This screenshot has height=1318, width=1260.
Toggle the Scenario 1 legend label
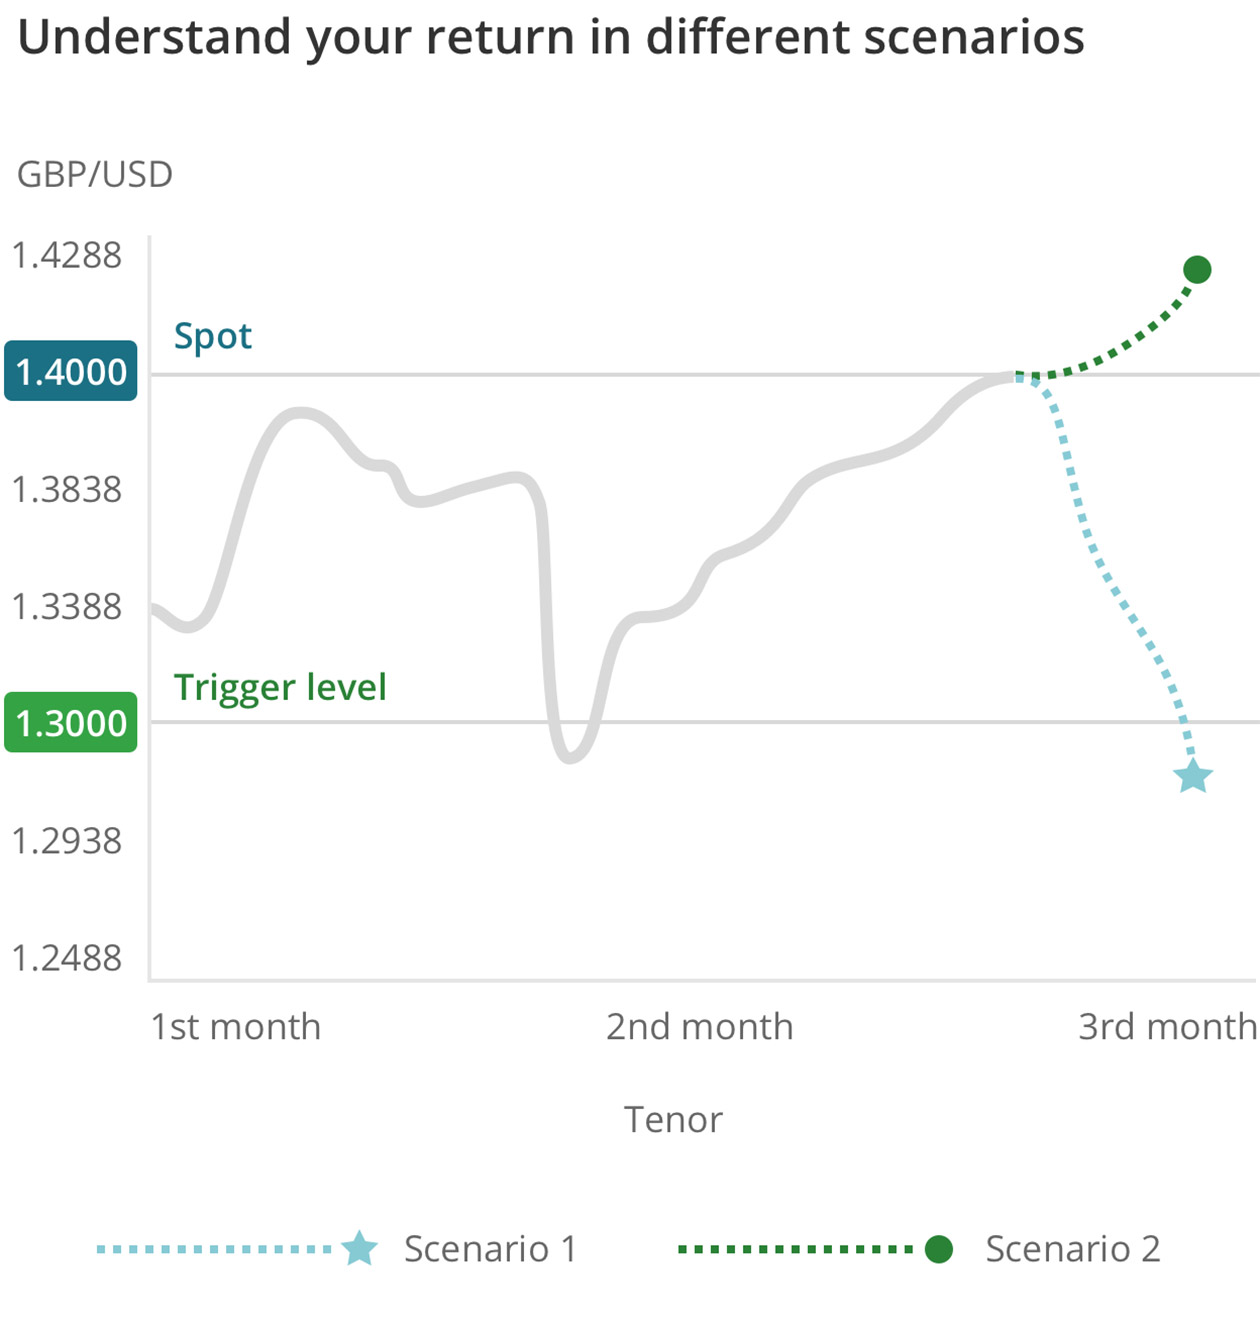click(490, 1249)
